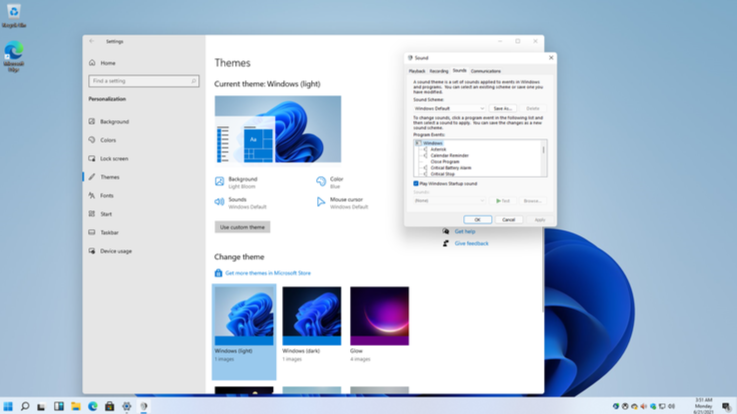Click the back arrow in Settings
737x414 pixels.
pyautogui.click(x=92, y=41)
